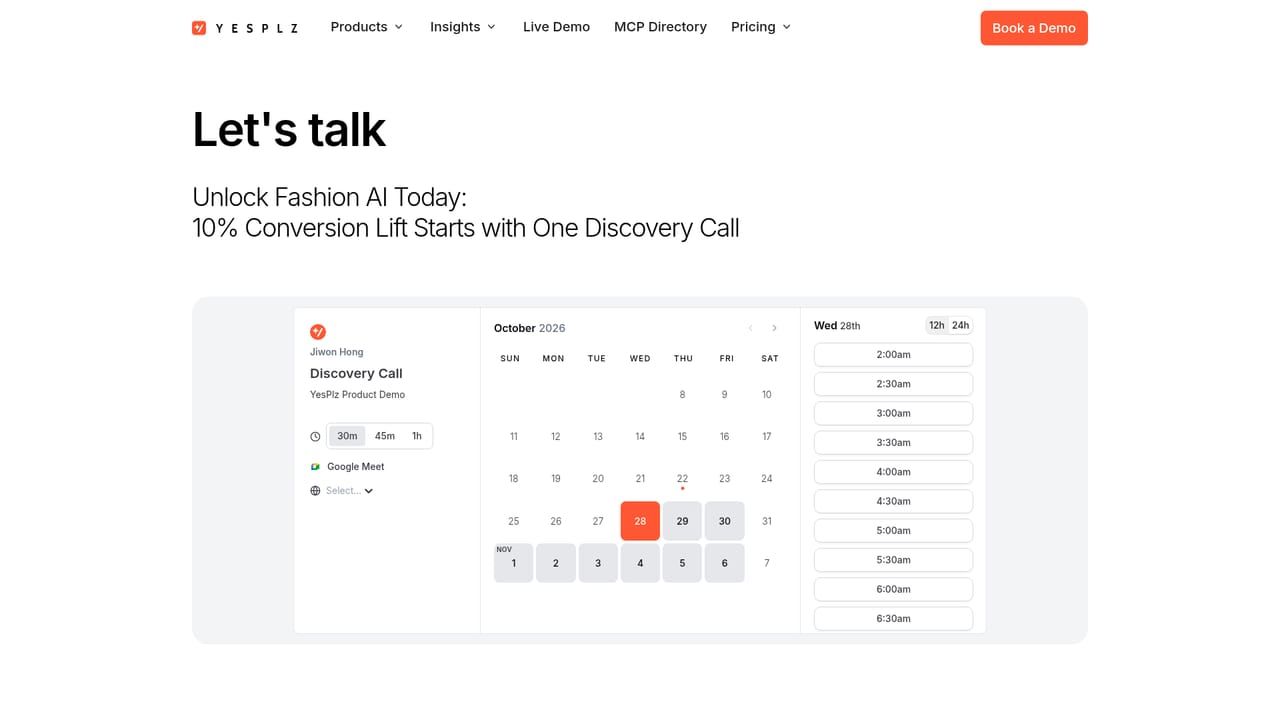Open MCP Directory page

(x=660, y=27)
